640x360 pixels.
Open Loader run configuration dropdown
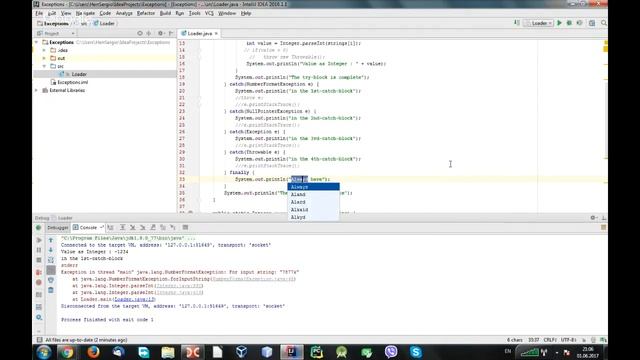pos(539,23)
